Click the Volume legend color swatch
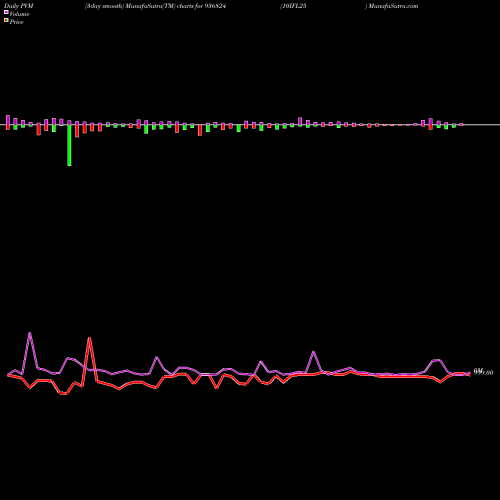This screenshot has width=500, height=500. [6, 12]
